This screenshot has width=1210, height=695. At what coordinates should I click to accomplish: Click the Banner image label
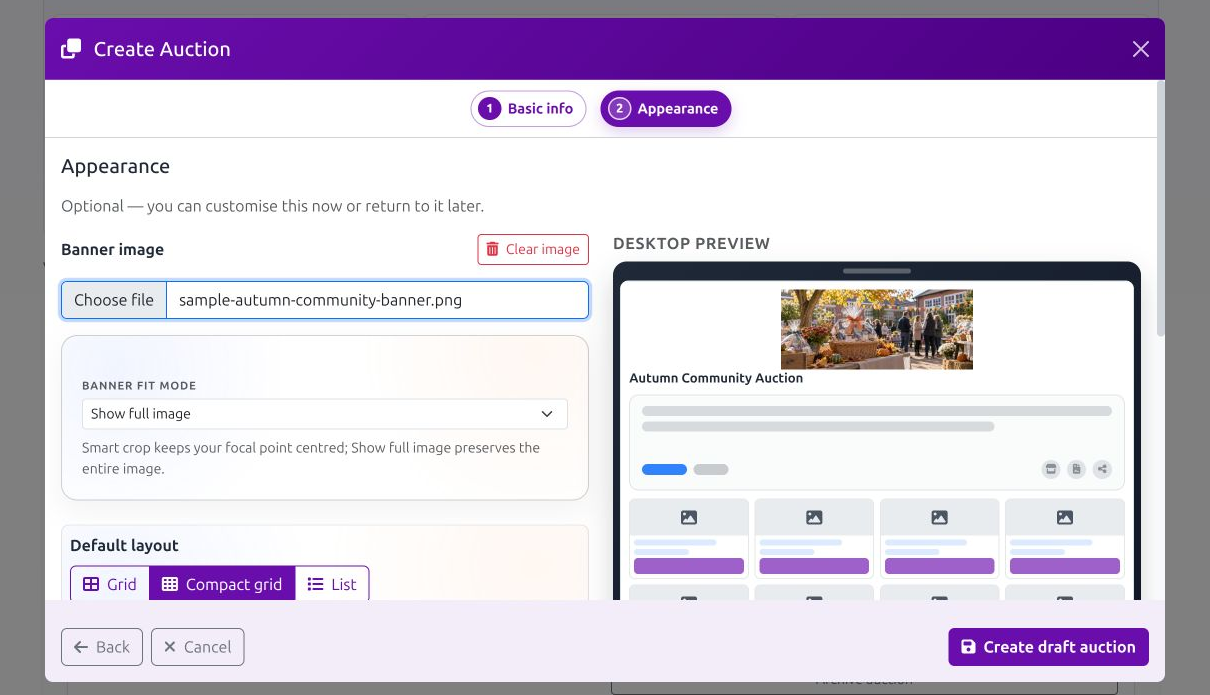pos(112,249)
